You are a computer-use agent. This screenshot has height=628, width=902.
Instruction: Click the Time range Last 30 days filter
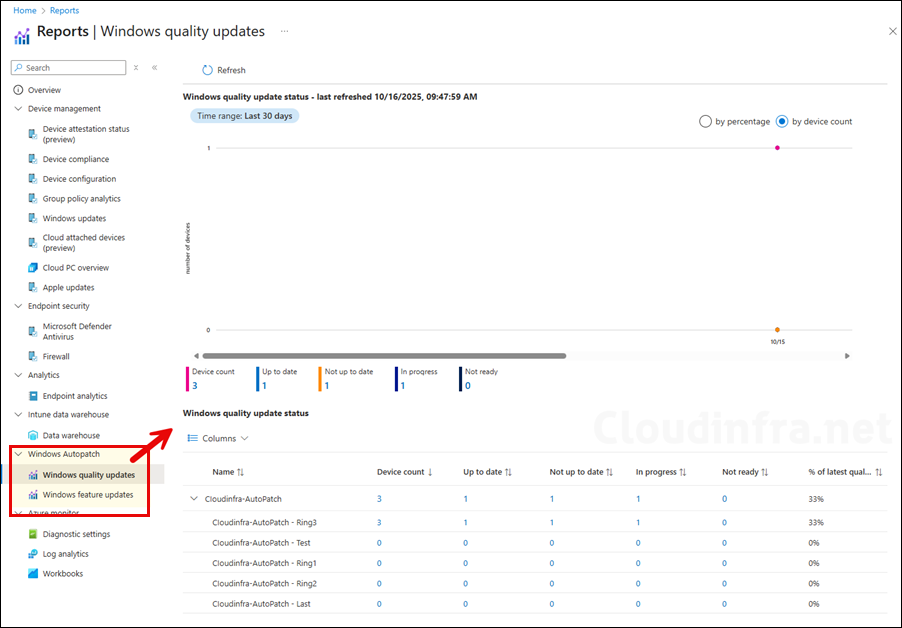pyautogui.click(x=245, y=116)
